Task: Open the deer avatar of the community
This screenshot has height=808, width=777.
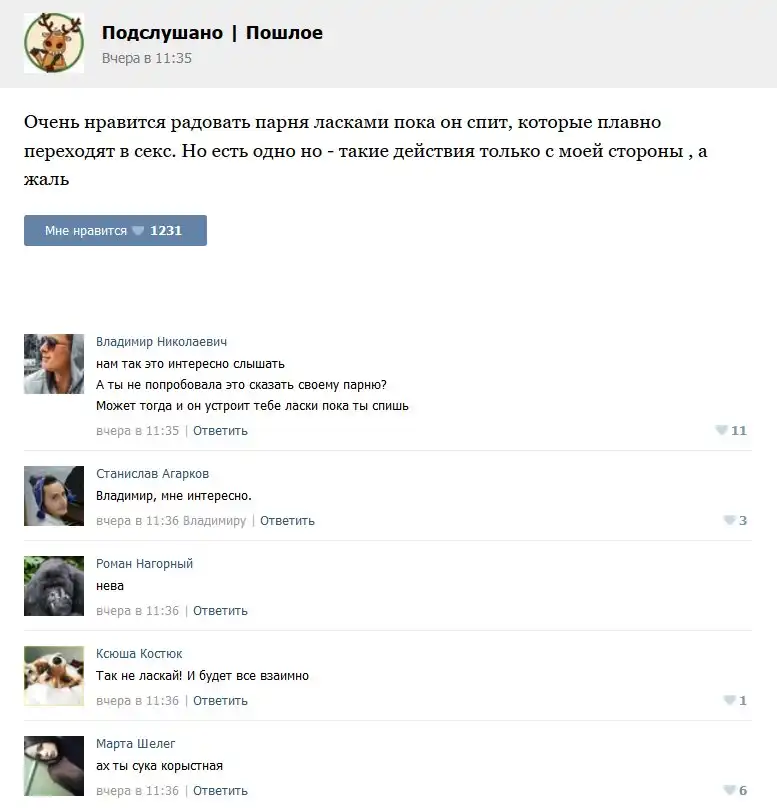Action: point(54,43)
